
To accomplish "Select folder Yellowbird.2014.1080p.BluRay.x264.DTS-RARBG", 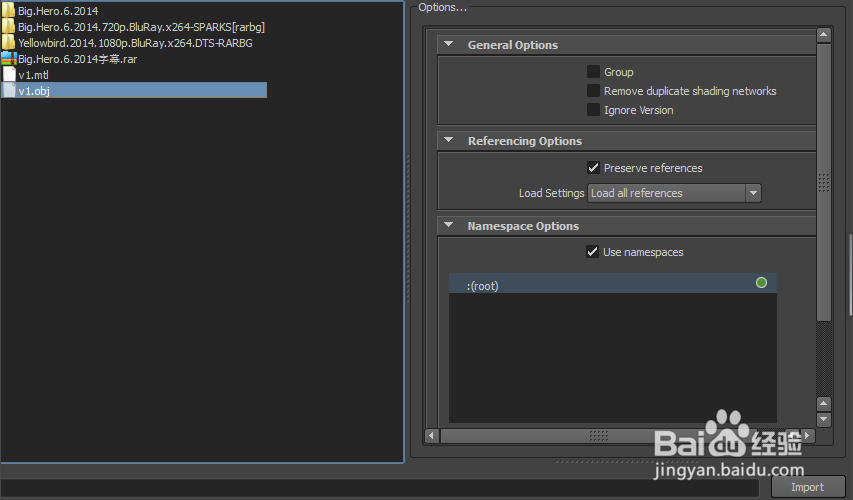I will click(135, 42).
